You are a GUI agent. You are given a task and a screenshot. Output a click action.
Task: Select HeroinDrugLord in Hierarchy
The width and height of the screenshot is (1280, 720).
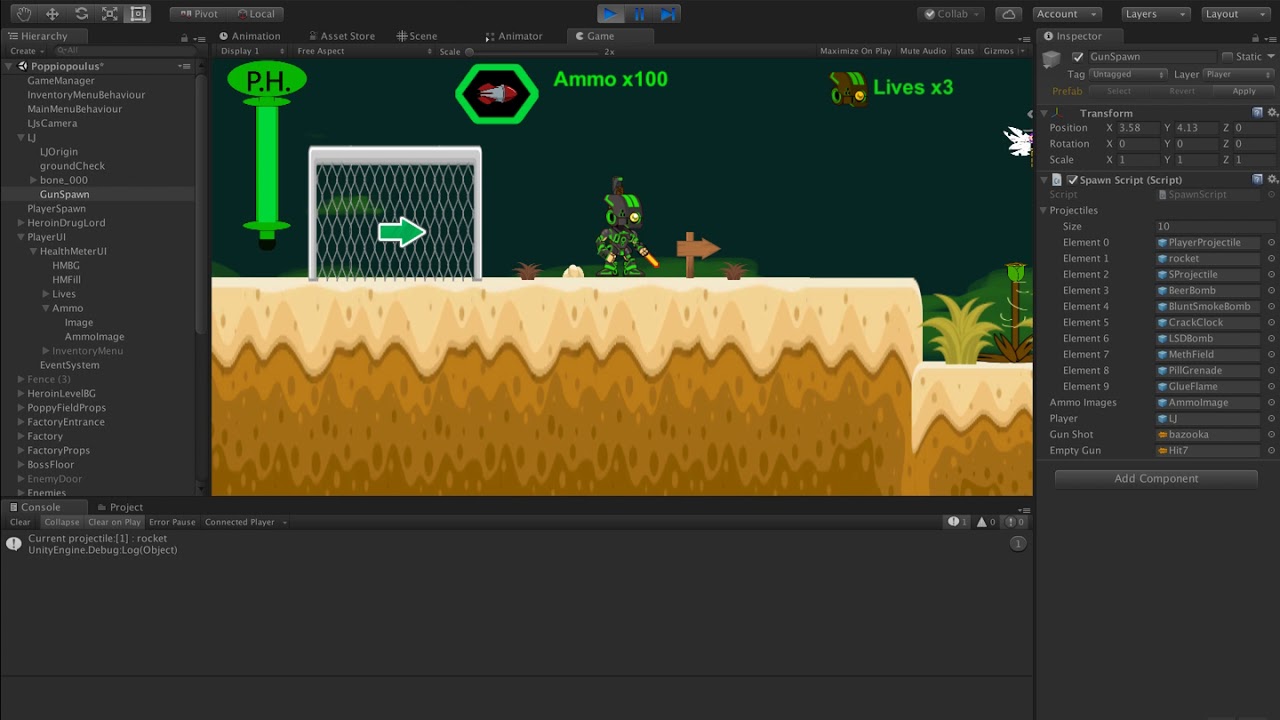coord(66,223)
